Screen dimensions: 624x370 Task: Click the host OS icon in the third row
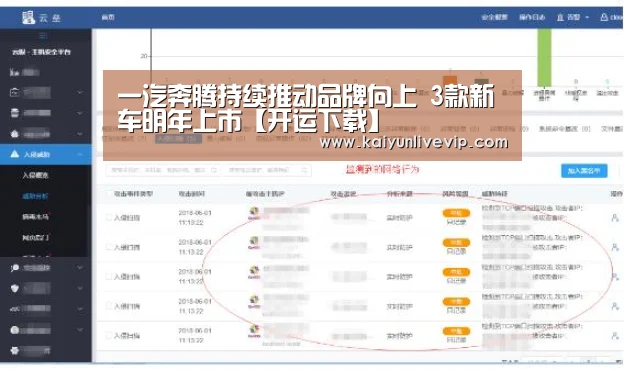click(x=254, y=272)
